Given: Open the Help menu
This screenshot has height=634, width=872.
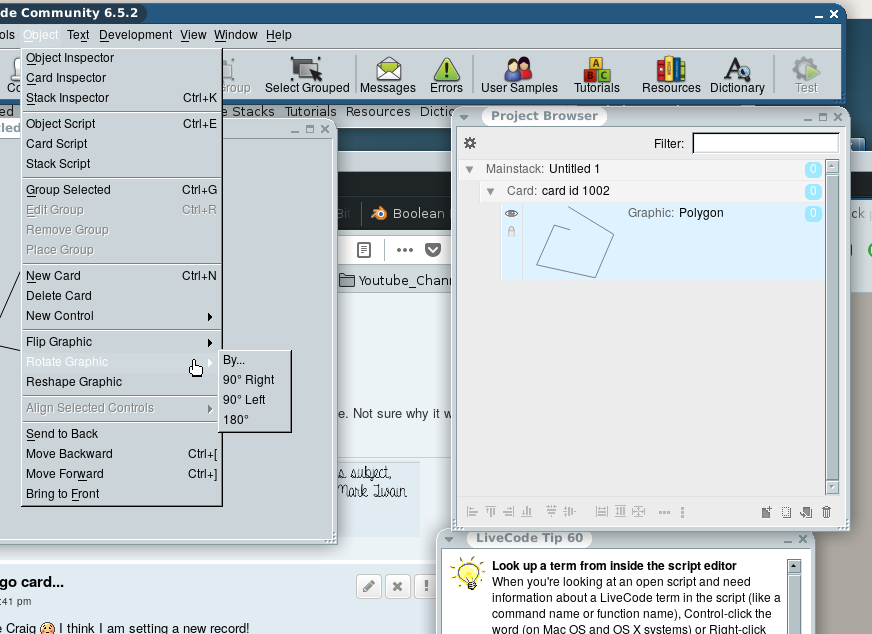Looking at the screenshot, I should point(279,34).
